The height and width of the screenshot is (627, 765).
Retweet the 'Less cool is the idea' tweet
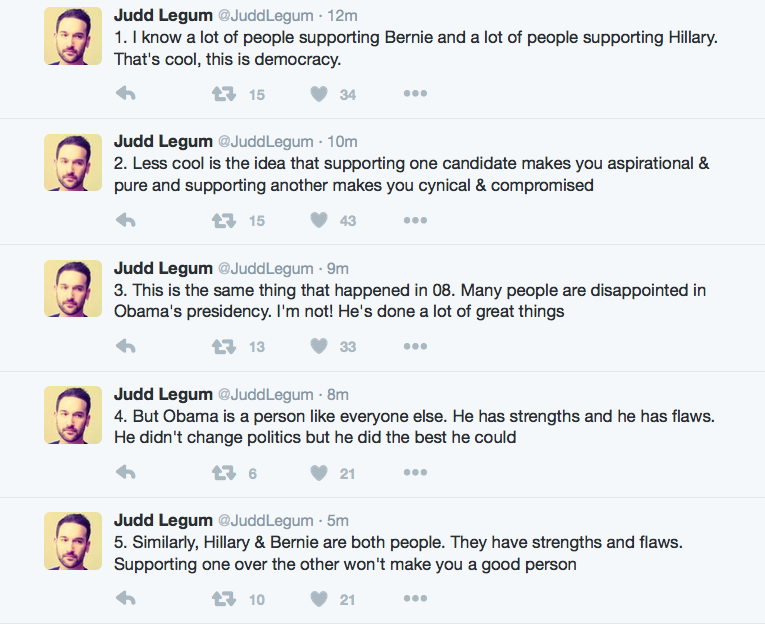point(224,221)
